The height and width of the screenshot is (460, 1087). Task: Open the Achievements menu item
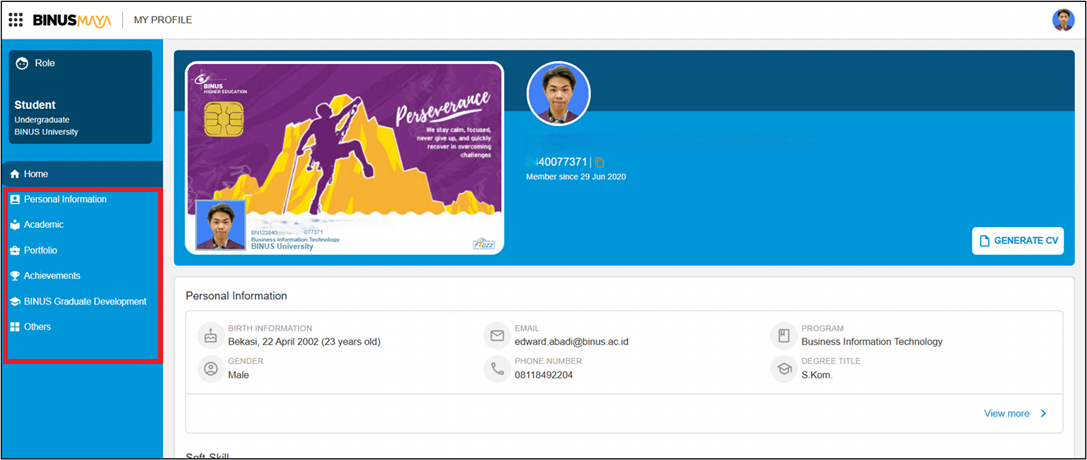point(82,276)
